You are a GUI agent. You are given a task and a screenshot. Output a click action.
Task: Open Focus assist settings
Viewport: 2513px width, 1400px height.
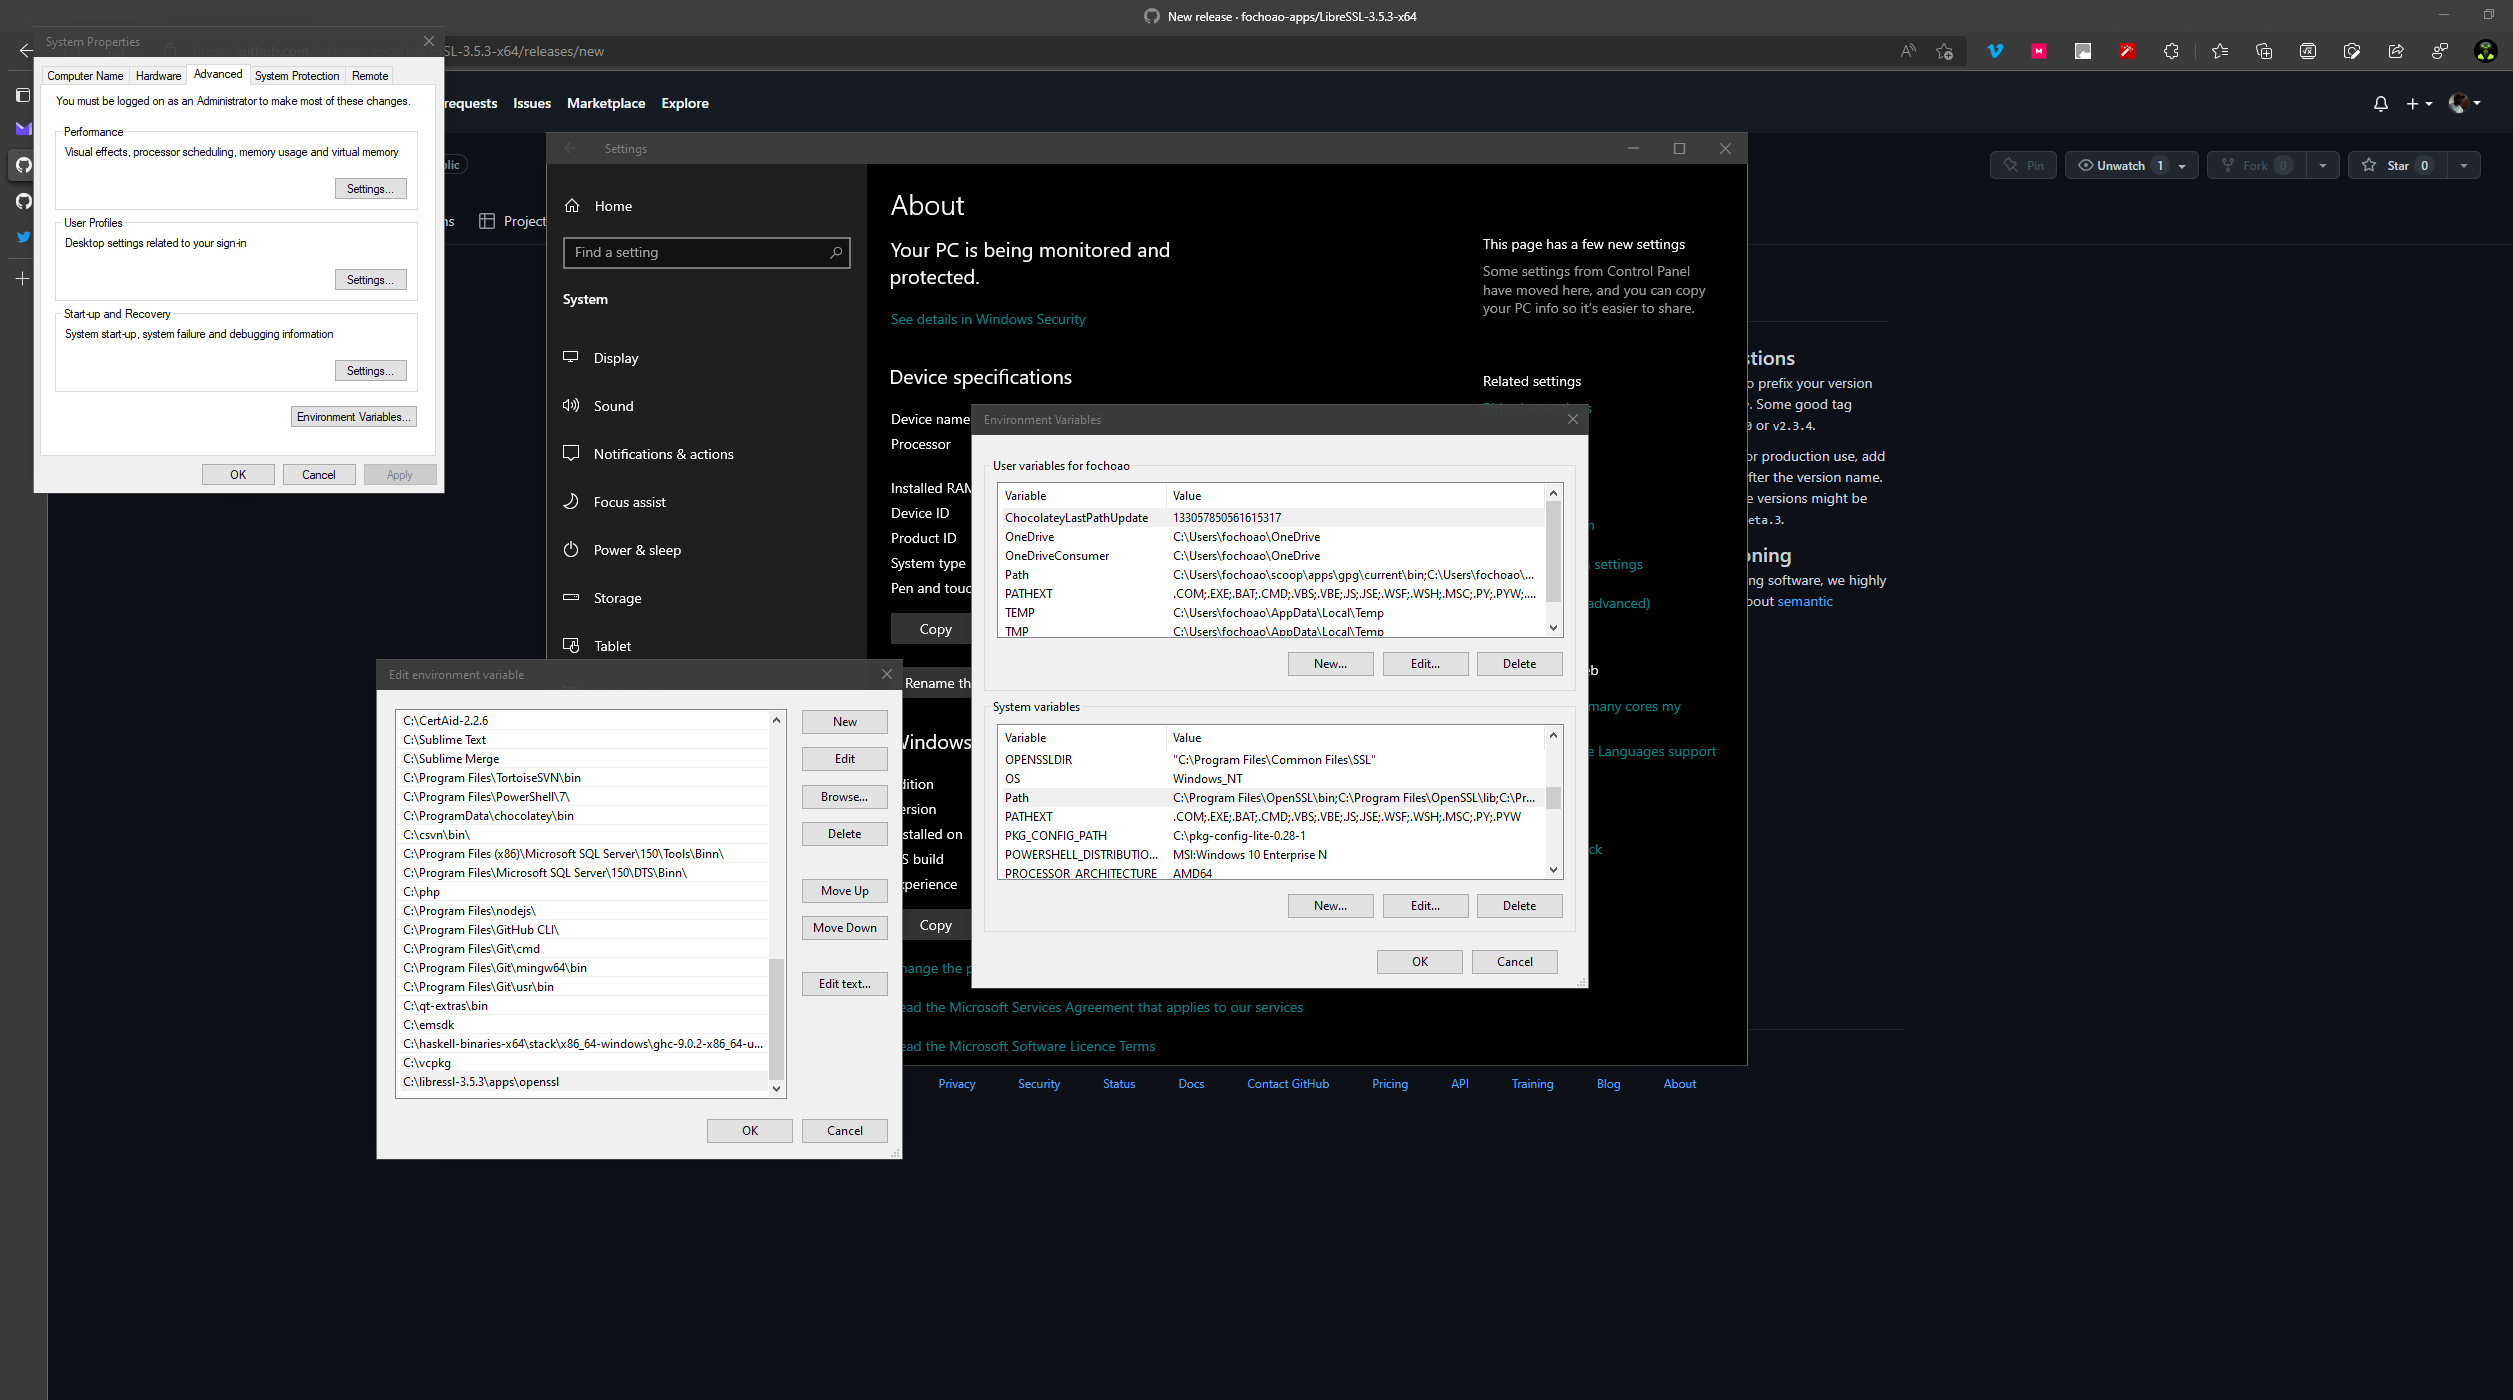(629, 501)
